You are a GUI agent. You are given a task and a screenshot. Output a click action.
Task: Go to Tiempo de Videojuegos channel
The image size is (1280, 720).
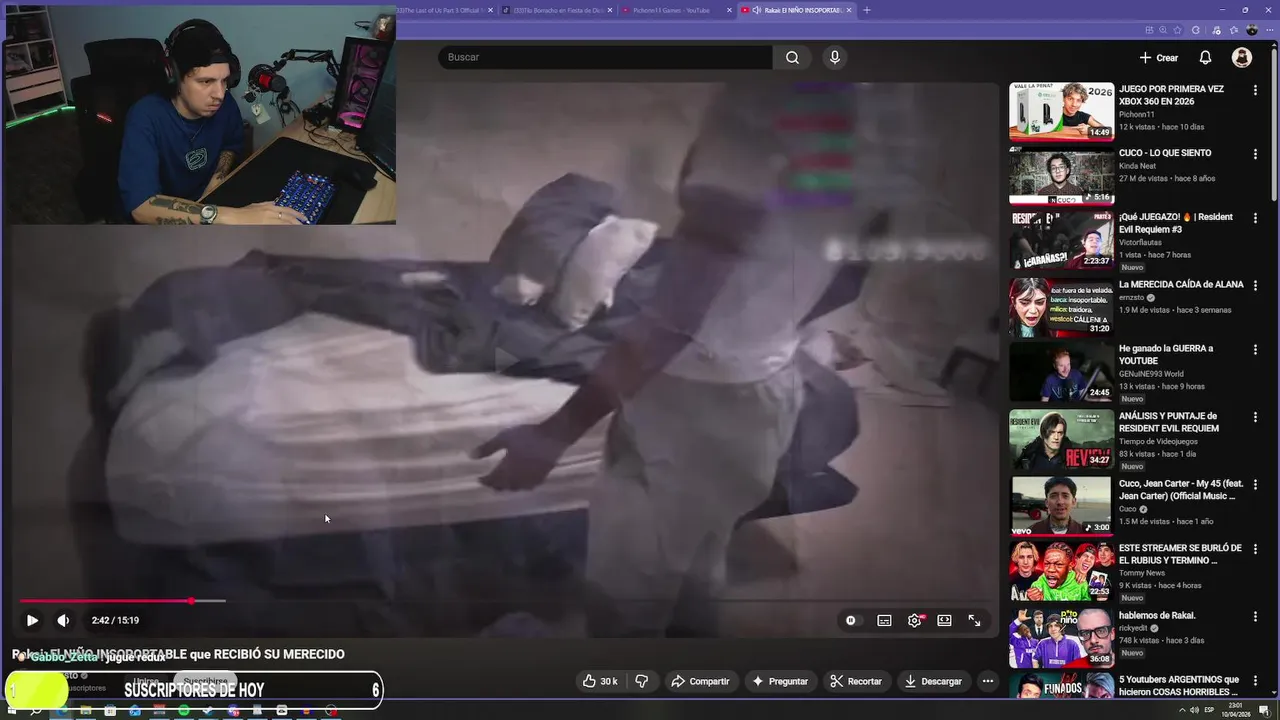click(x=1158, y=442)
